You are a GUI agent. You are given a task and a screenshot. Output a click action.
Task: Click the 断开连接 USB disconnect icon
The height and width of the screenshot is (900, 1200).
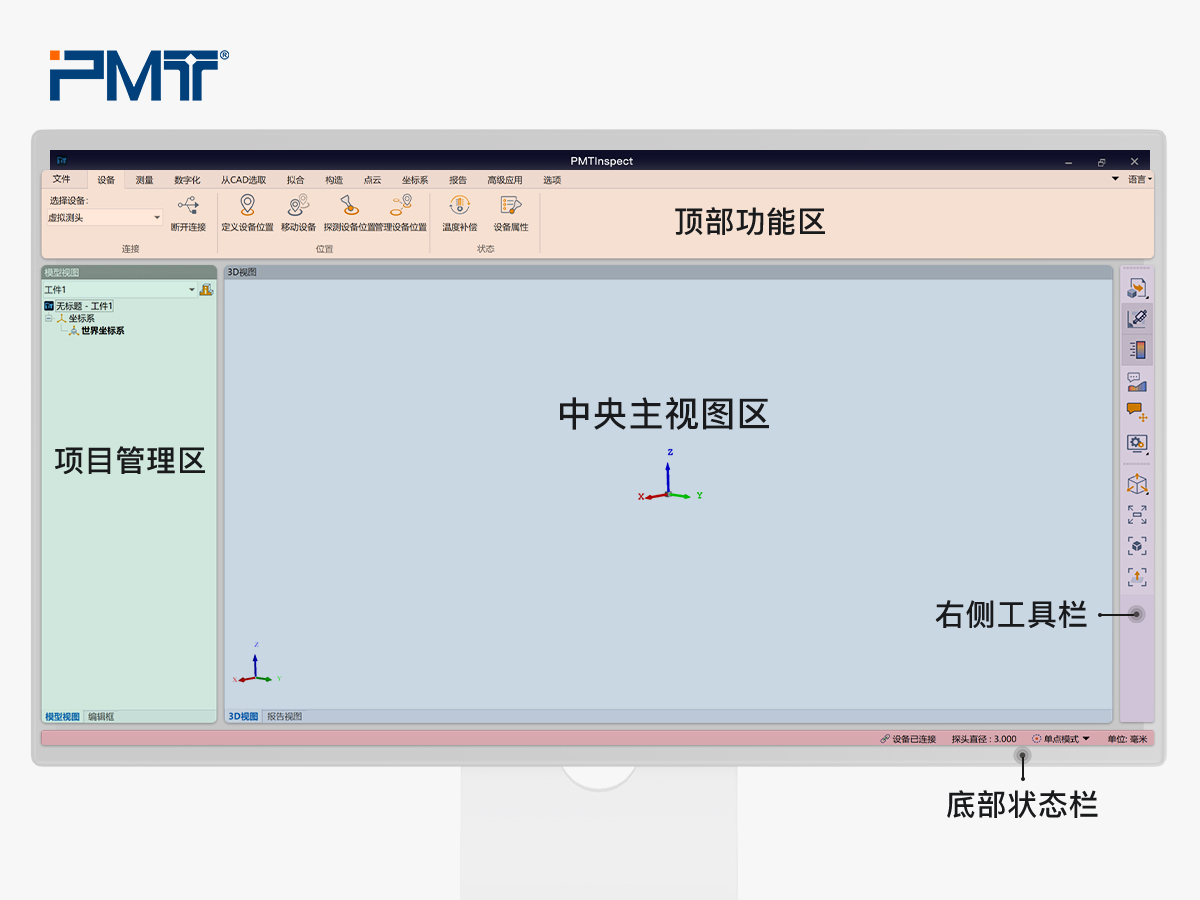tap(187, 205)
